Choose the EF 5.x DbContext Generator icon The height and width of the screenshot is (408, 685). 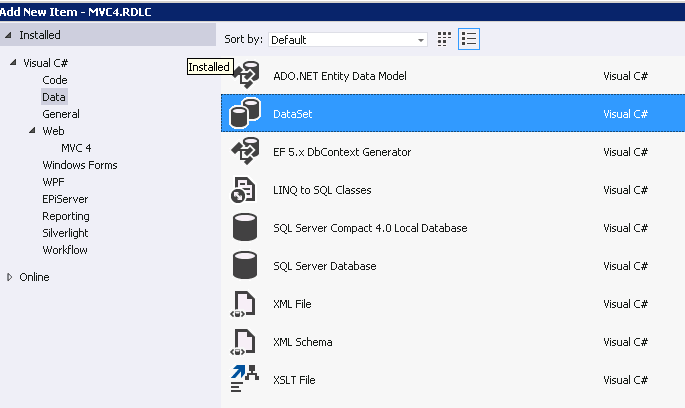[245, 151]
